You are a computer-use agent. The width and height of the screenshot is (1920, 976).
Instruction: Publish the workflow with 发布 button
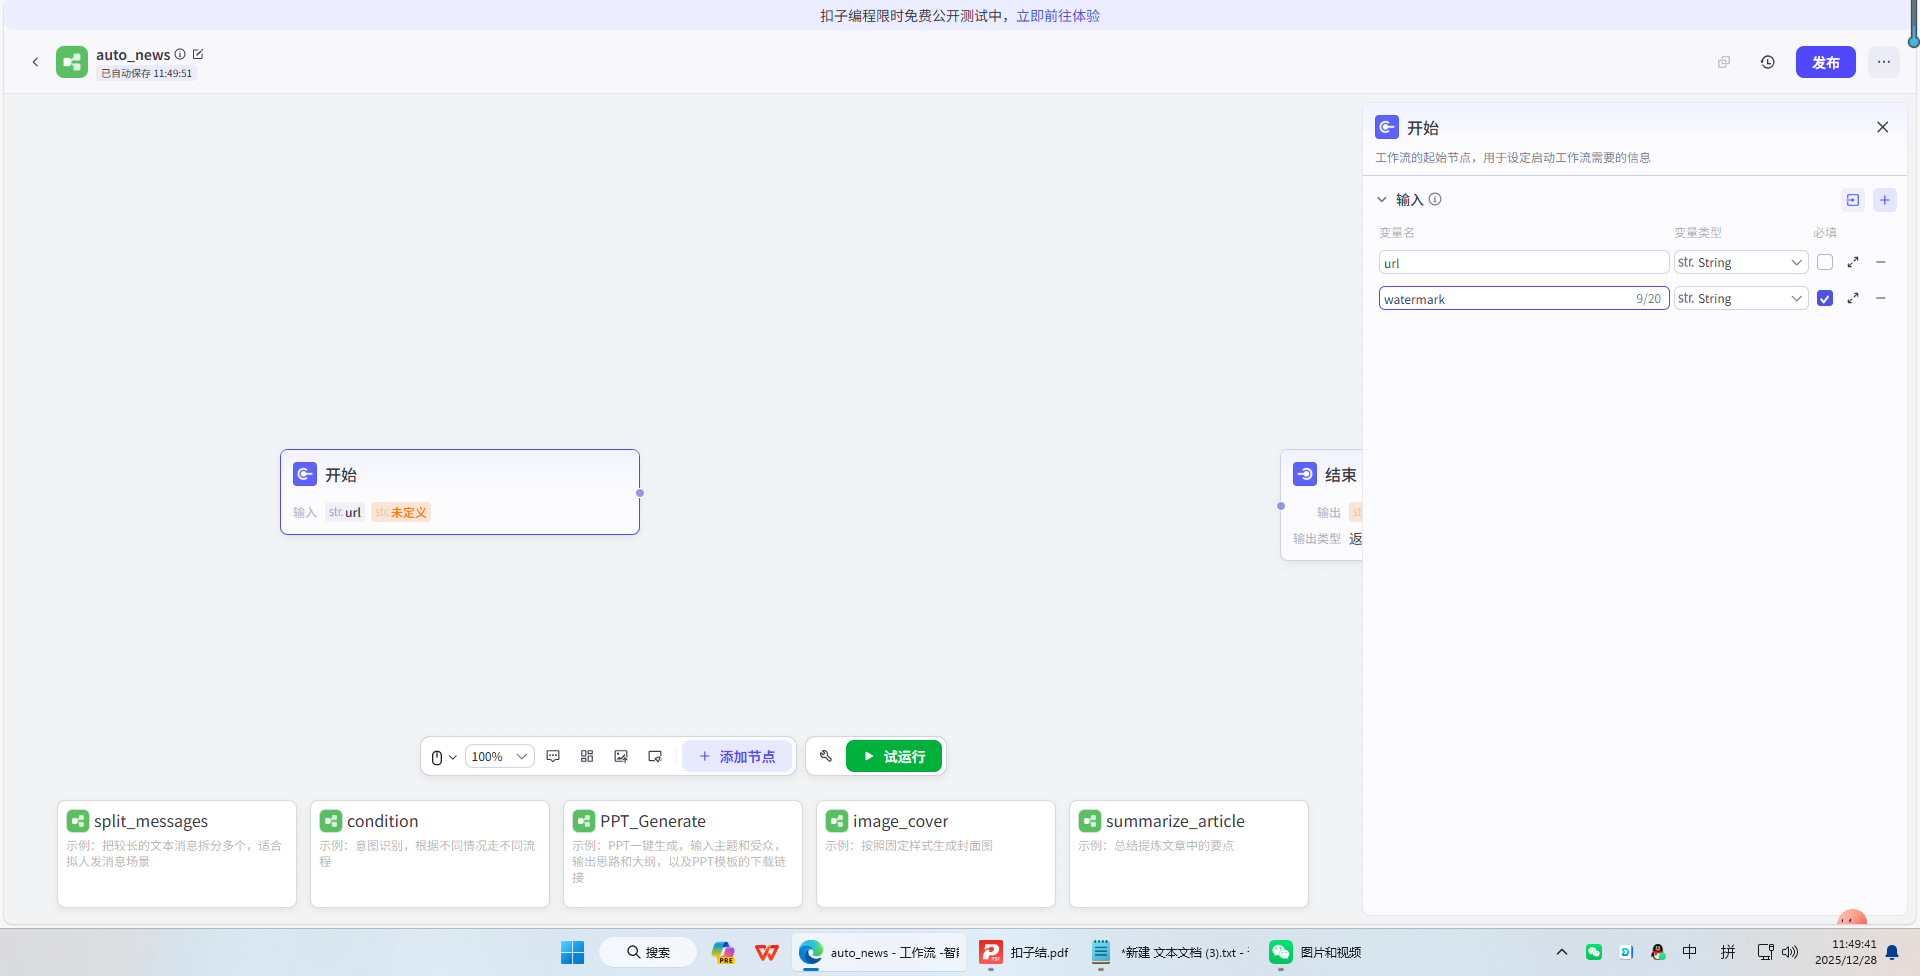coord(1825,62)
